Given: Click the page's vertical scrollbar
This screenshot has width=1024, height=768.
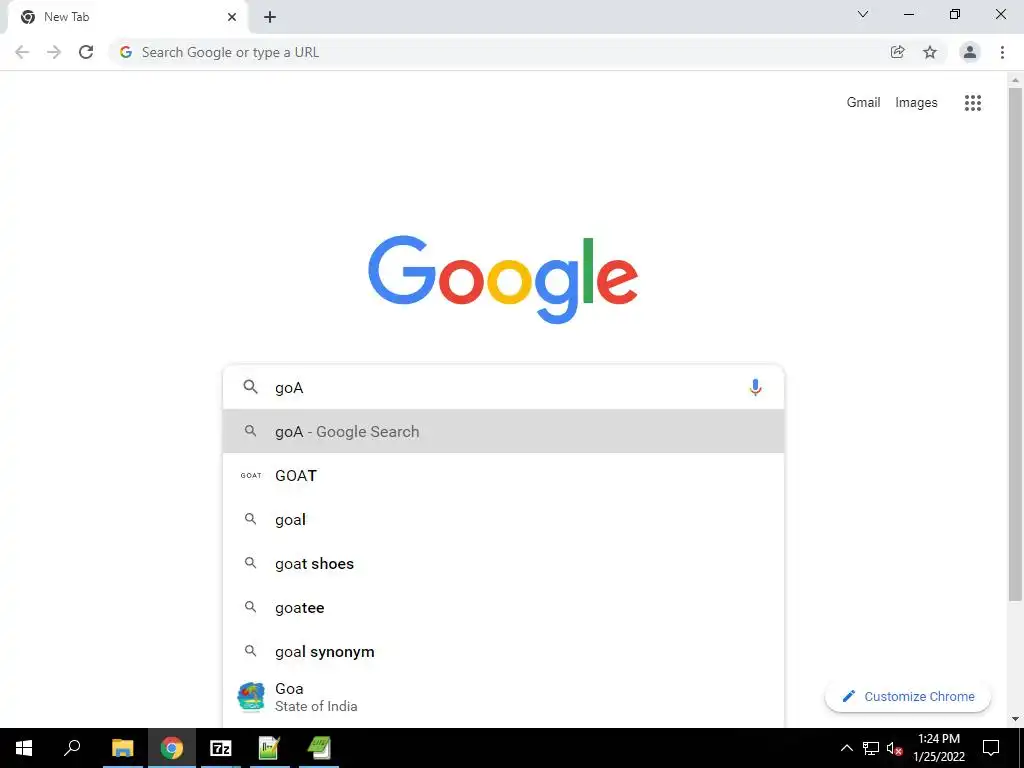Looking at the screenshot, I should [x=1015, y=344].
